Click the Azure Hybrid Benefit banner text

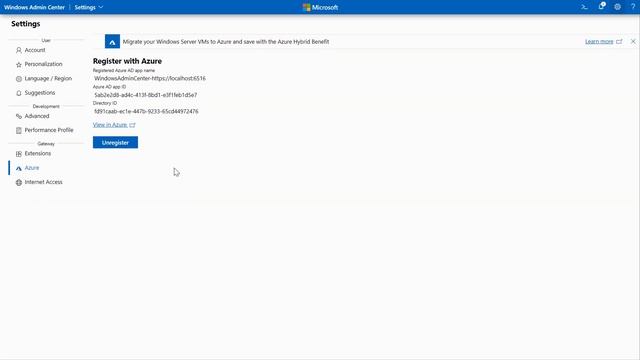[x=226, y=42]
